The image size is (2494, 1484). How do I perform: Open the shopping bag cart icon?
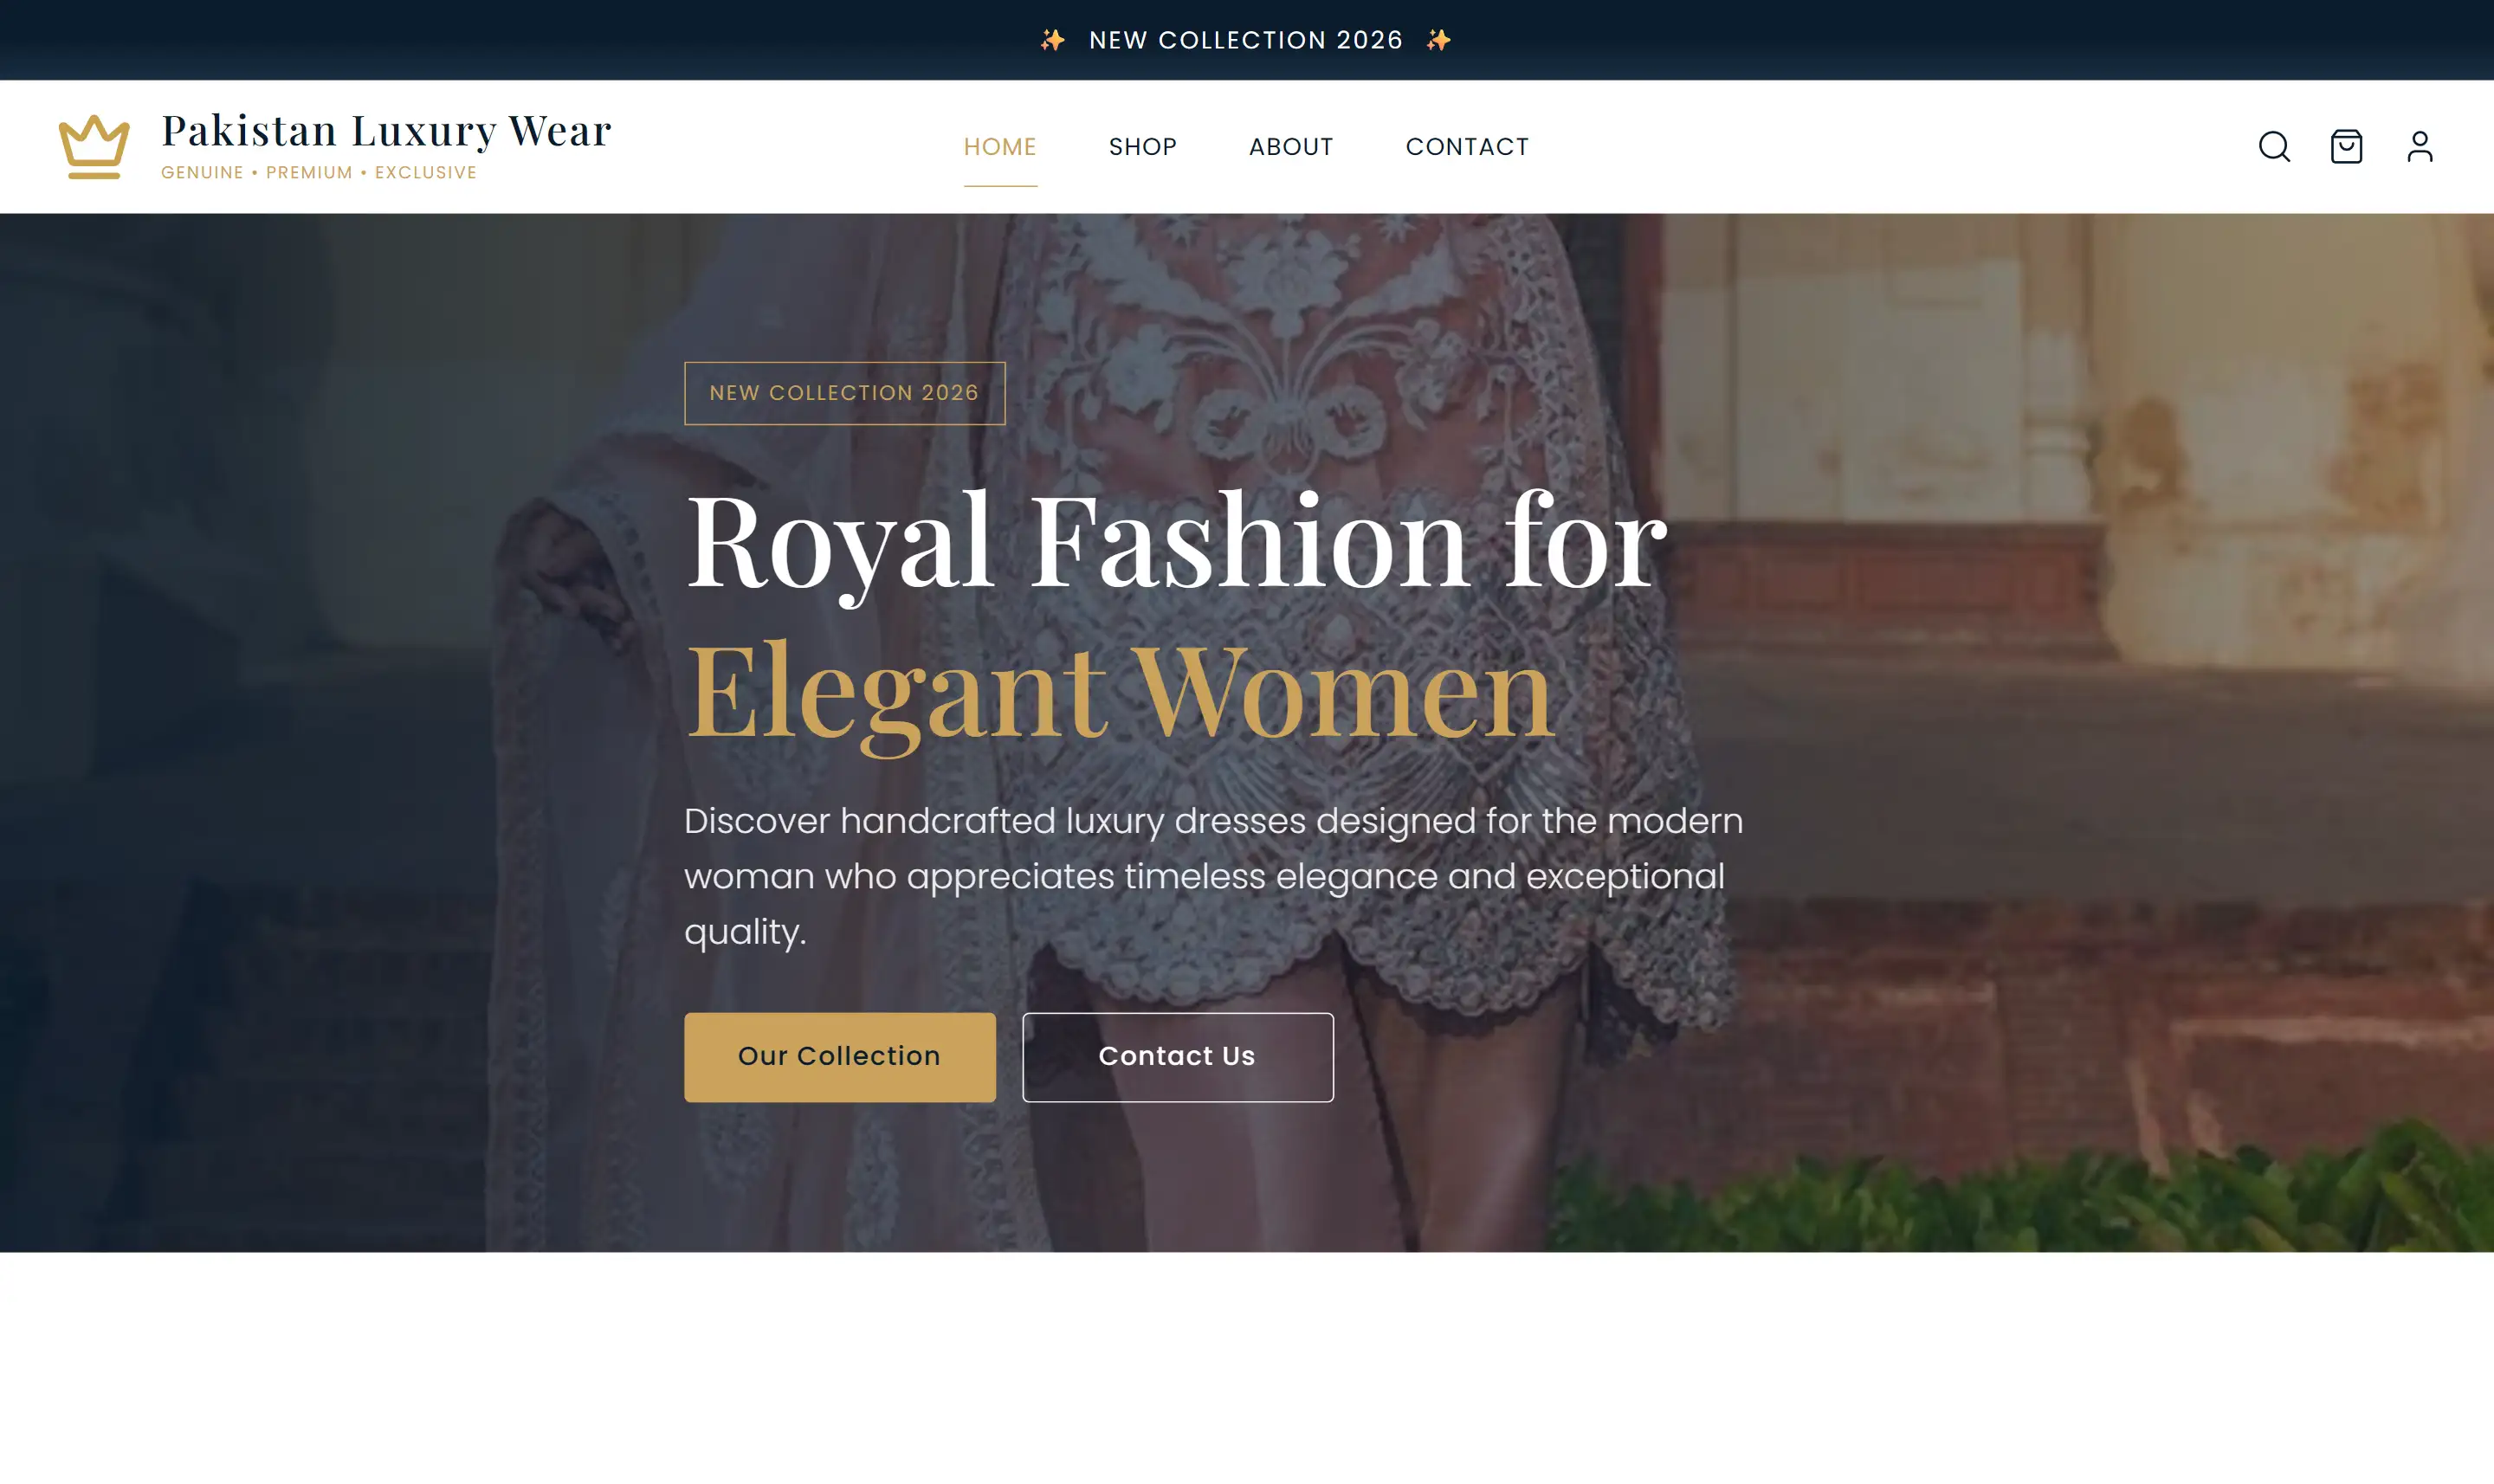tap(2346, 147)
